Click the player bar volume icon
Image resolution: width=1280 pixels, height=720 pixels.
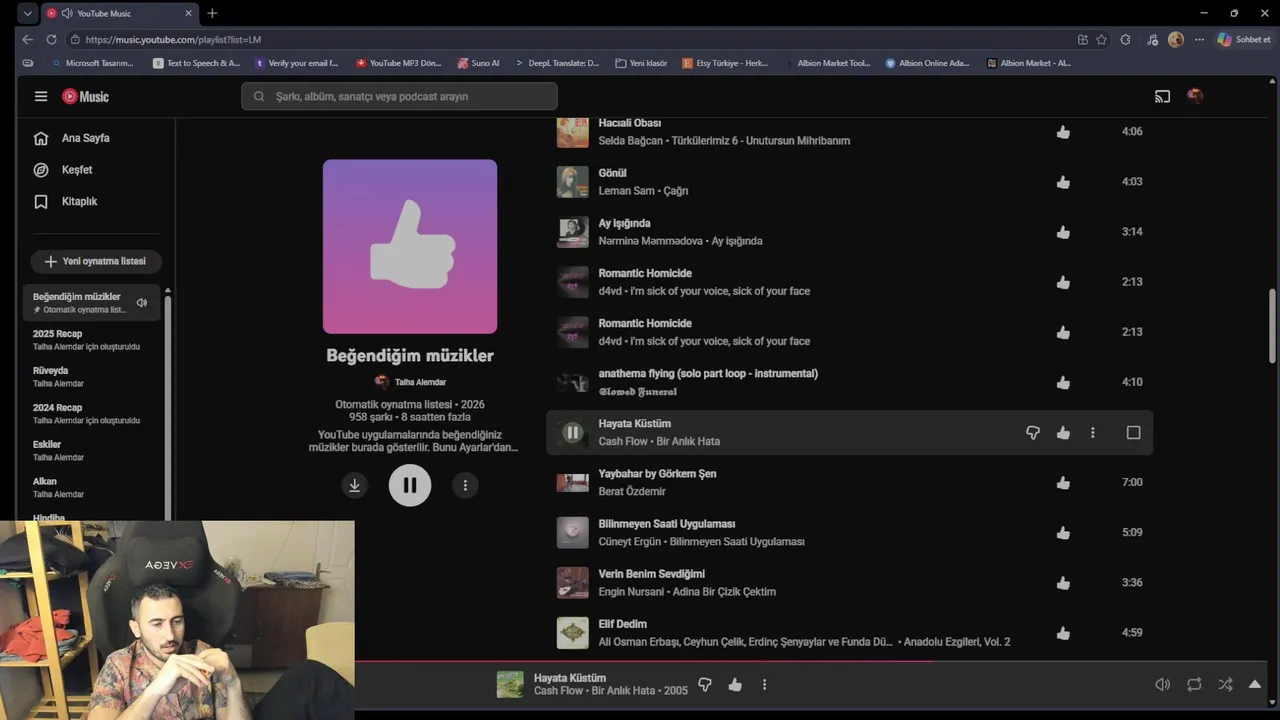coord(1162,684)
